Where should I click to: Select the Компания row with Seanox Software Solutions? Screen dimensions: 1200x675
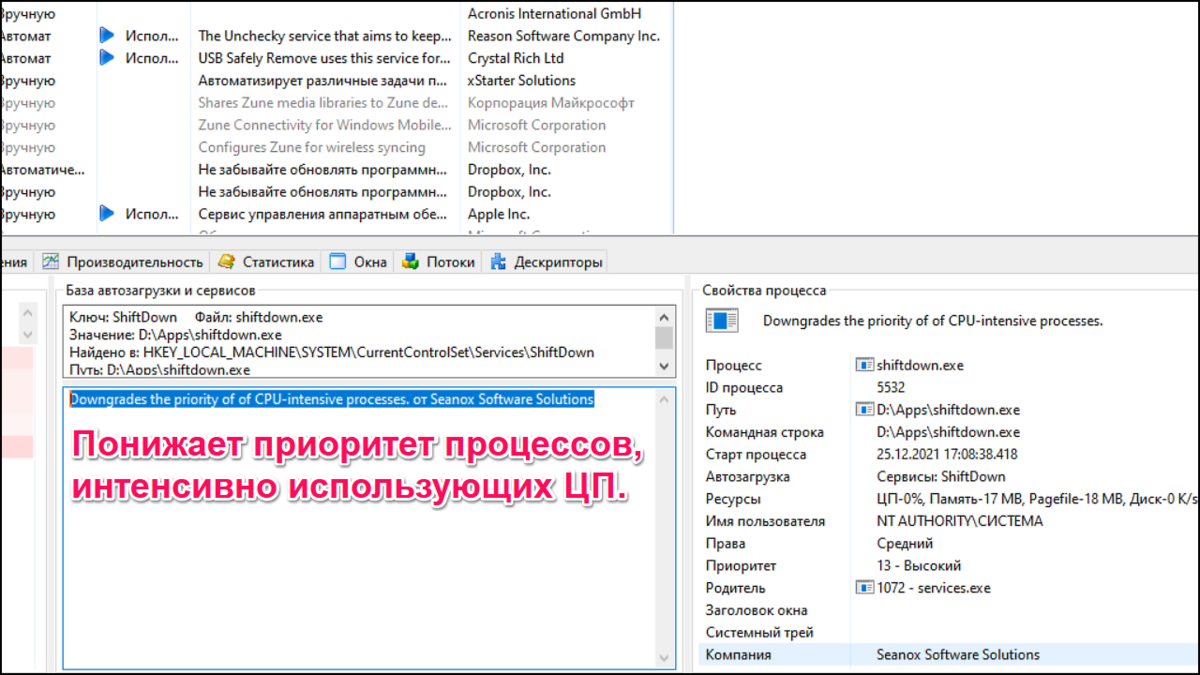[x=949, y=655]
